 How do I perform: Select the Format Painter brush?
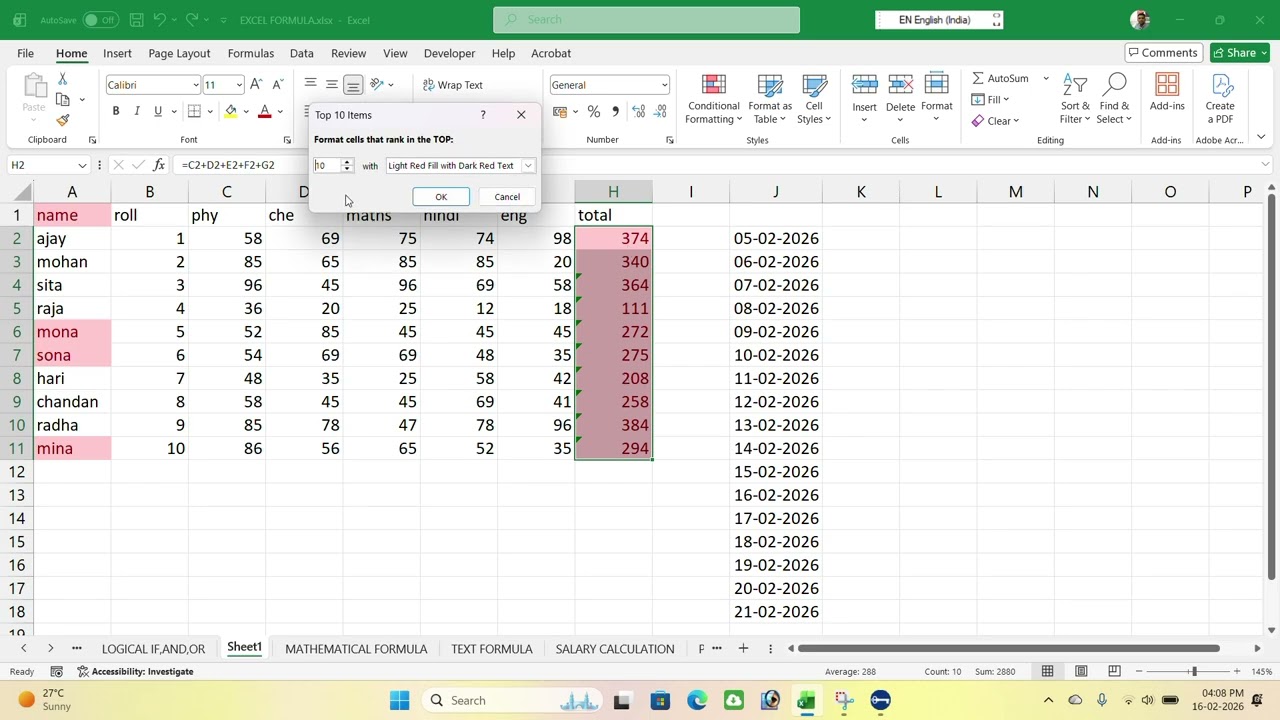62,120
